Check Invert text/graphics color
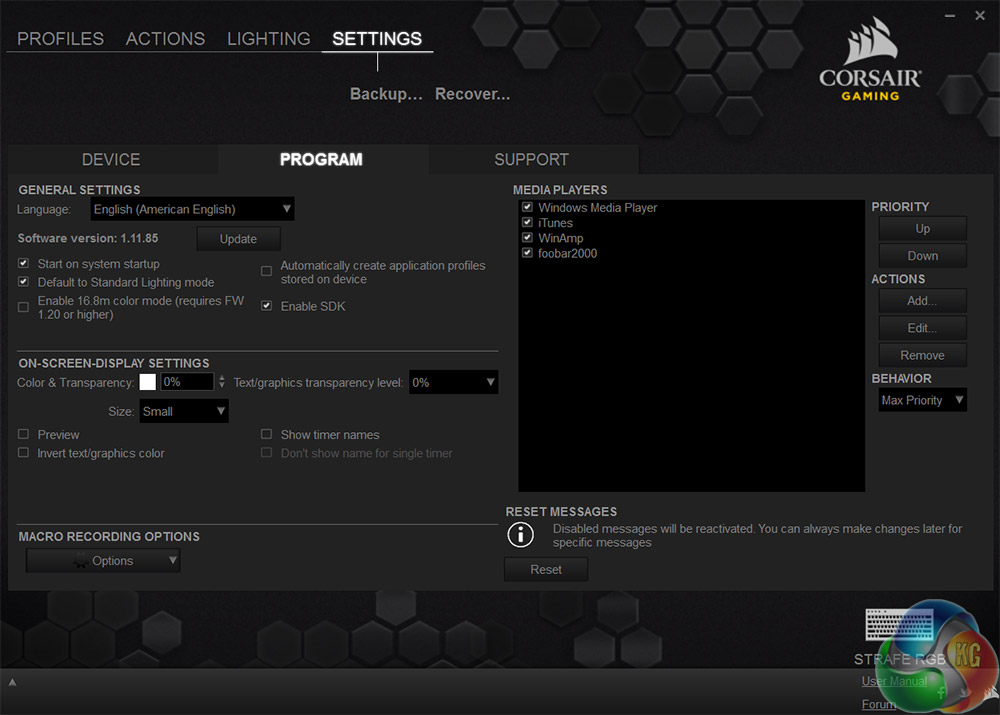 [x=24, y=452]
